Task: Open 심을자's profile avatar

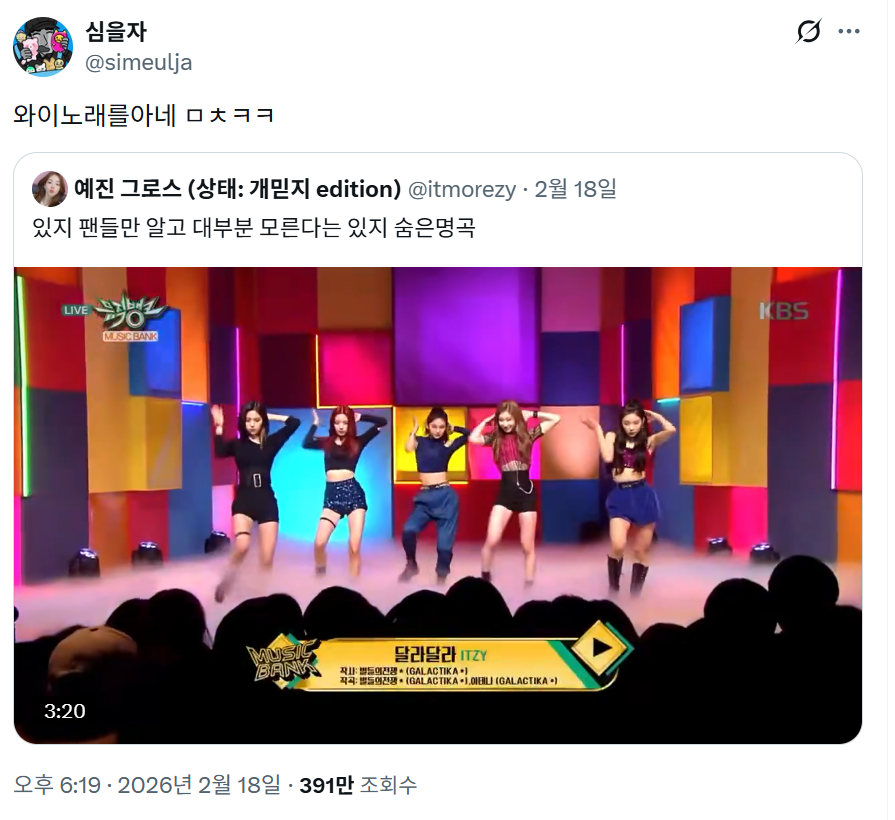Action: tap(43, 47)
